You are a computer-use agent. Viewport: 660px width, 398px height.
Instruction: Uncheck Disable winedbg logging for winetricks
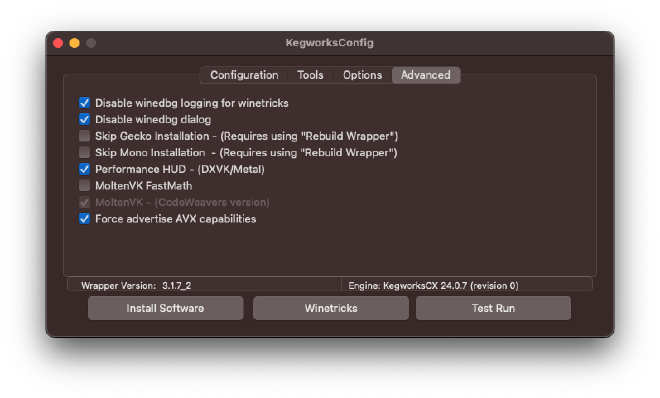click(85, 103)
